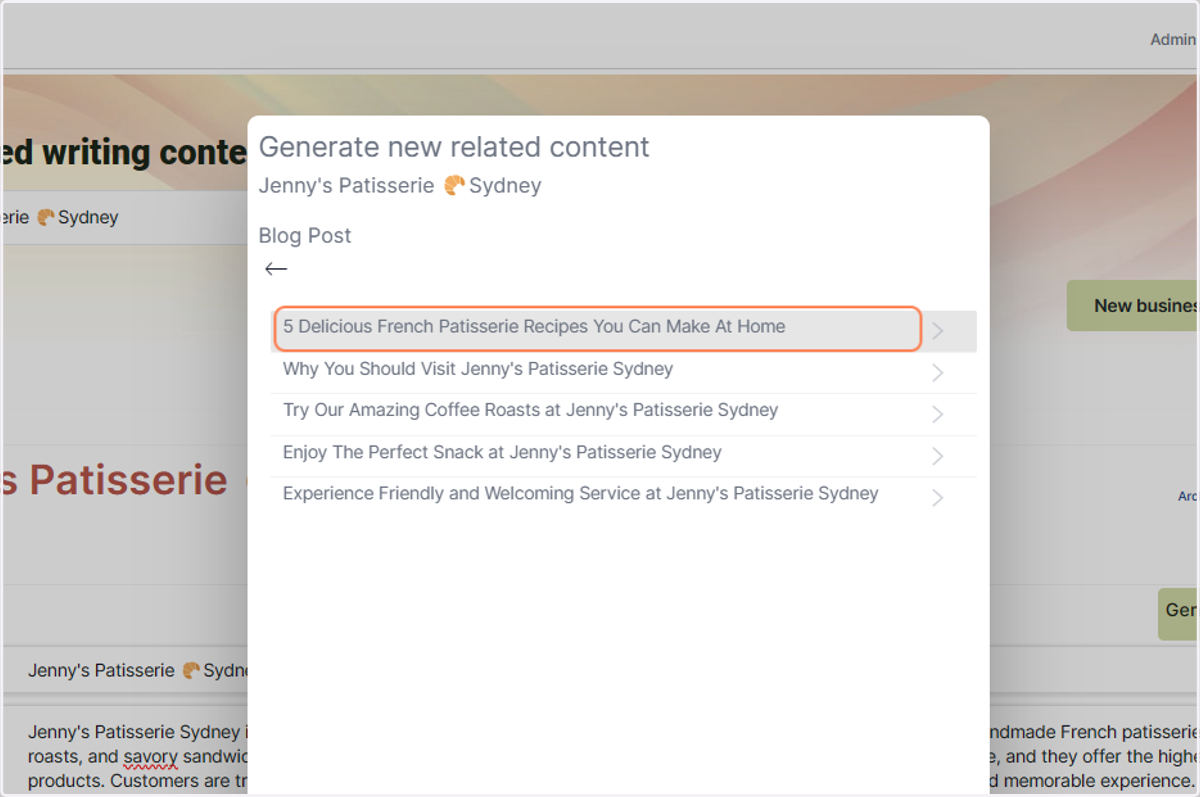This screenshot has height=797, width=1200.
Task: Click the partially visible 'Gen' button in background
Action: tap(1179, 613)
